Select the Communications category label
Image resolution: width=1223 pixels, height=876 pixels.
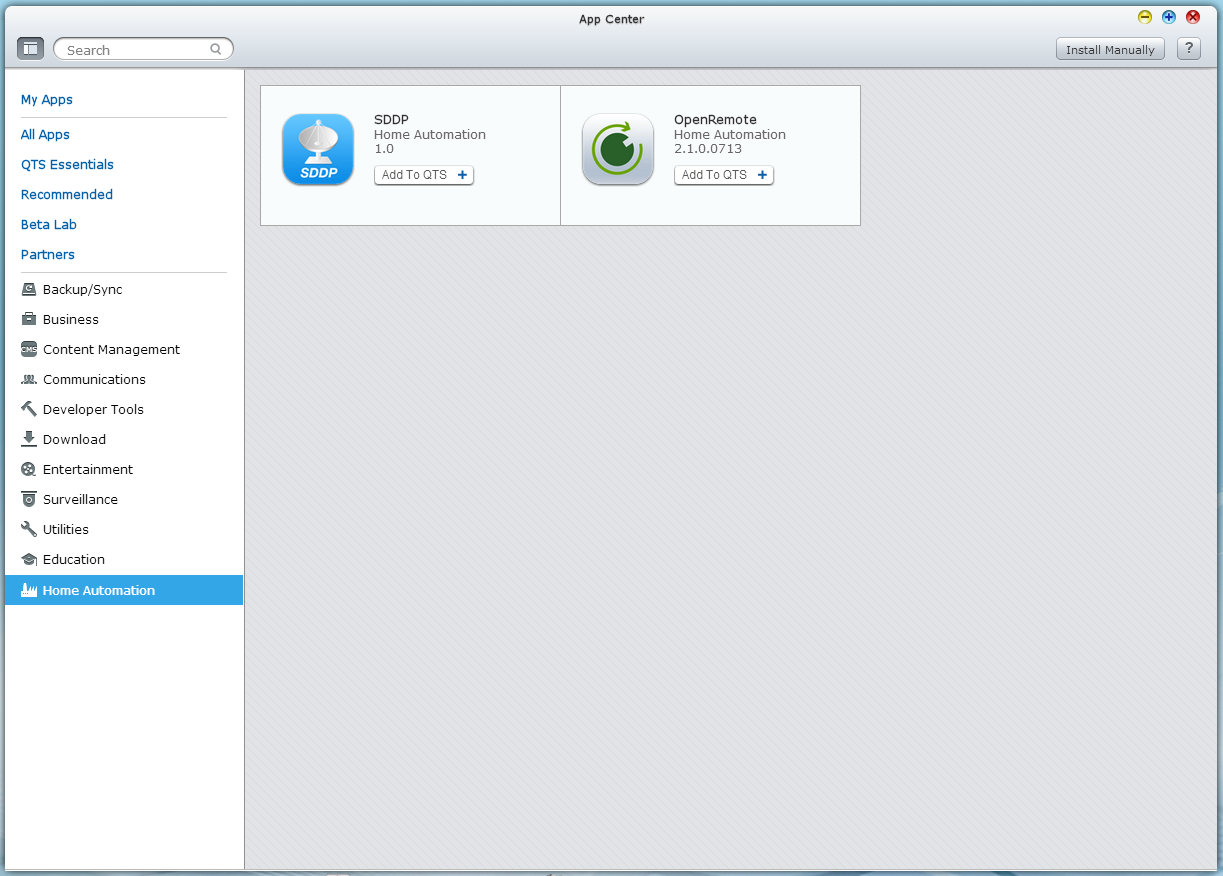tap(94, 379)
